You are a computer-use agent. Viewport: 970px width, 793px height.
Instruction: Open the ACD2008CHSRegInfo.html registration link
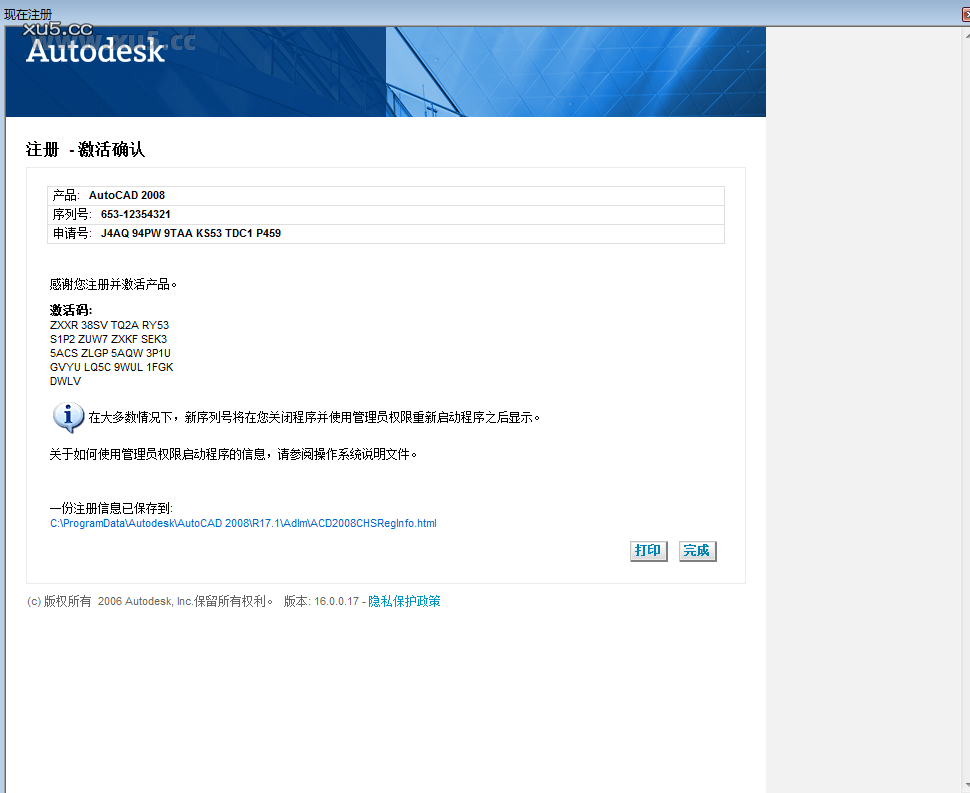pyautogui.click(x=243, y=522)
